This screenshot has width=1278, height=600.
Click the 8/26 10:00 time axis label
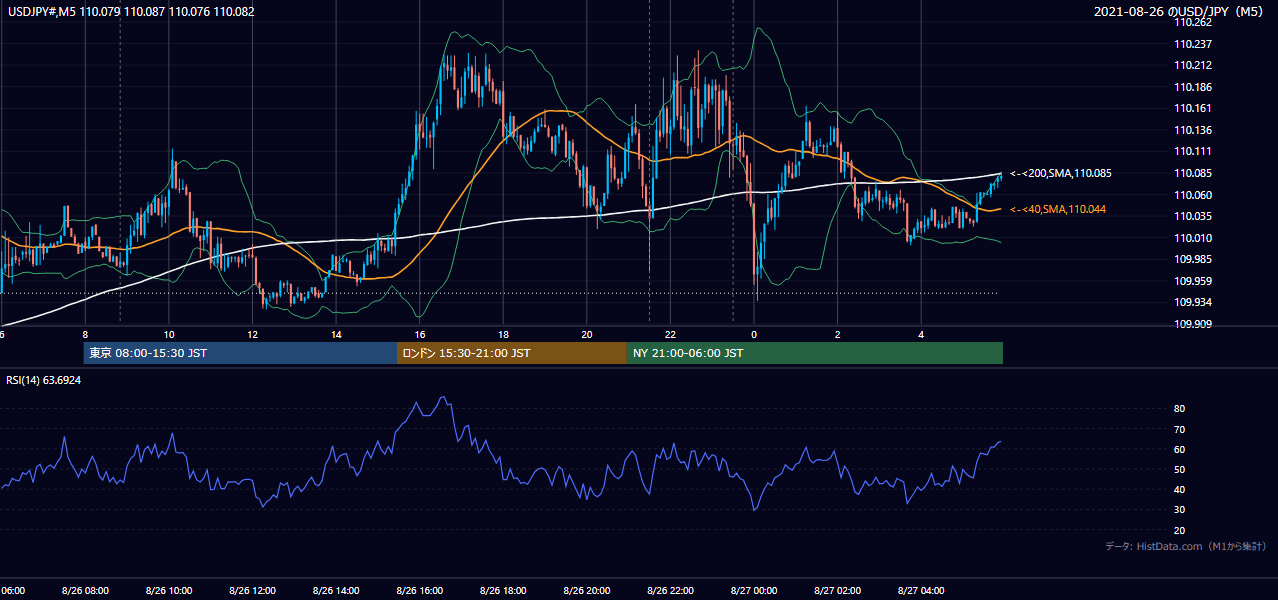click(169, 591)
